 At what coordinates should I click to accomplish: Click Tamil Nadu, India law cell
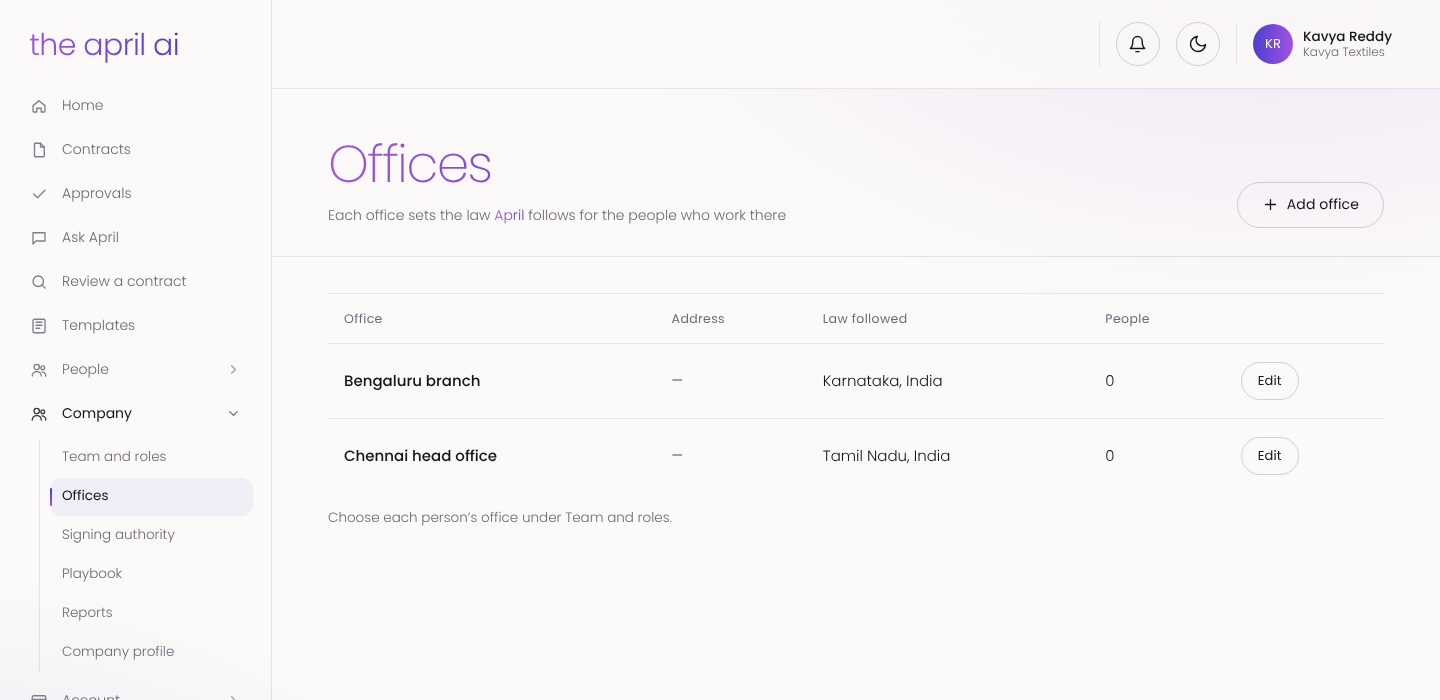(x=886, y=456)
